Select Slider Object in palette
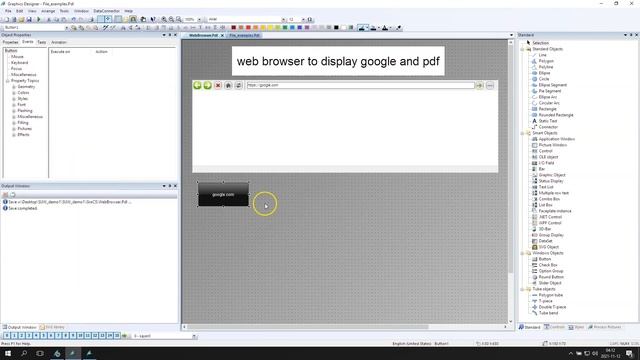This screenshot has width=640, height=360. coord(550,283)
